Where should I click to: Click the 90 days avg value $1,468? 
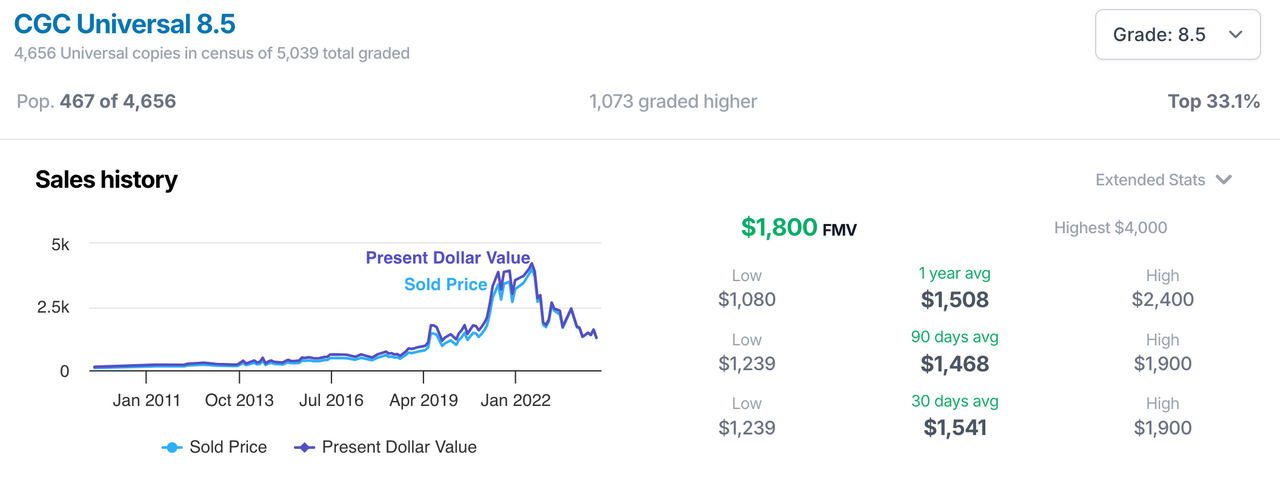pos(954,363)
